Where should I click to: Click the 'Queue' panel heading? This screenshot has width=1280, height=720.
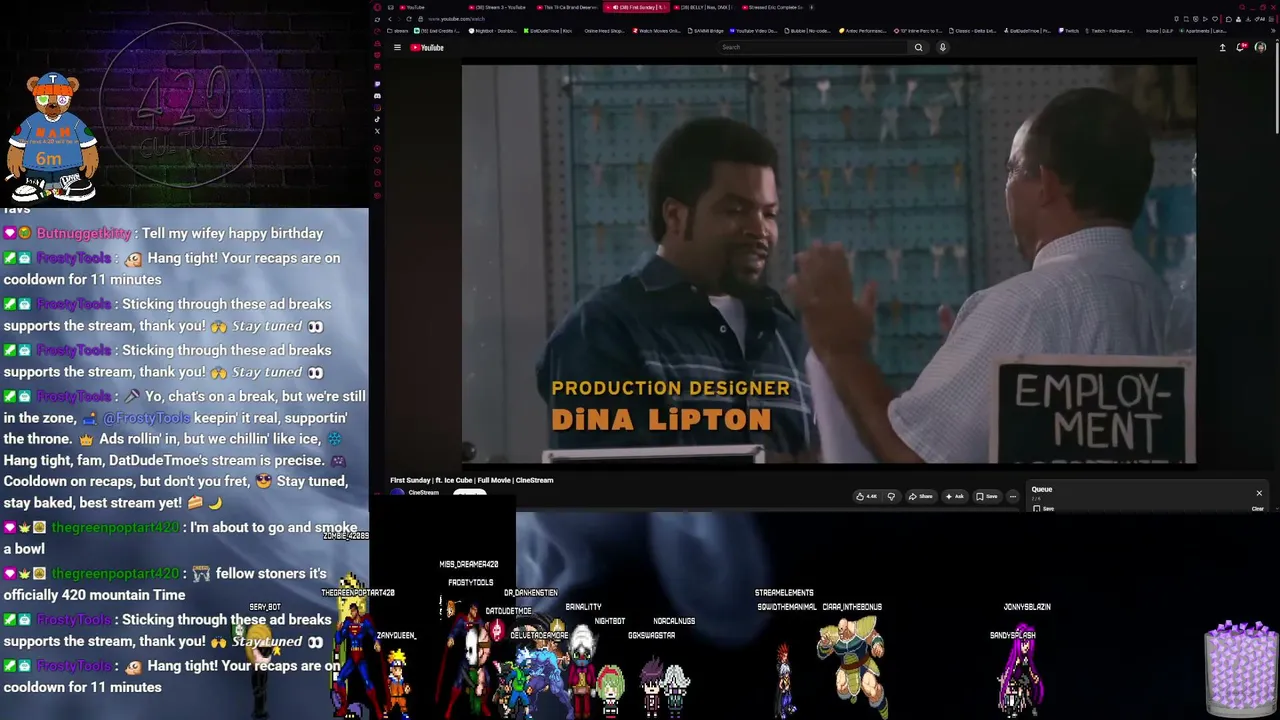pyautogui.click(x=1041, y=489)
